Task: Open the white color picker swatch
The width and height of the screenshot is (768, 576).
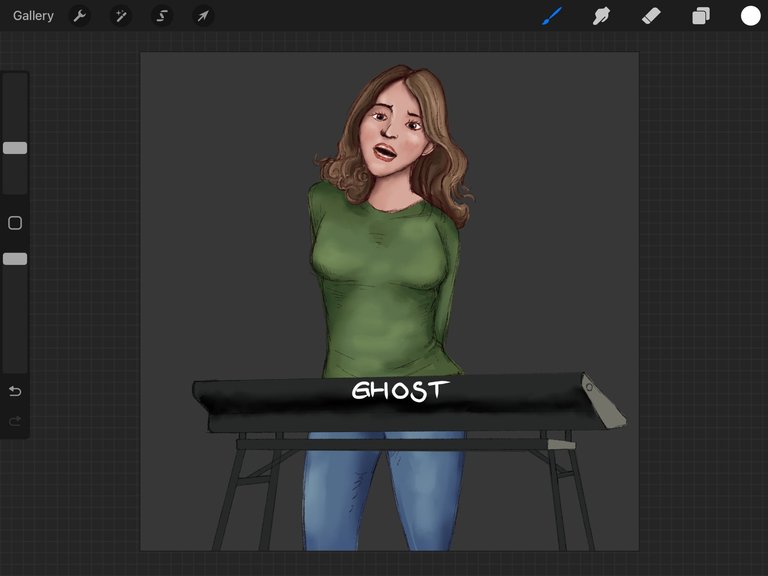Action: (750, 16)
